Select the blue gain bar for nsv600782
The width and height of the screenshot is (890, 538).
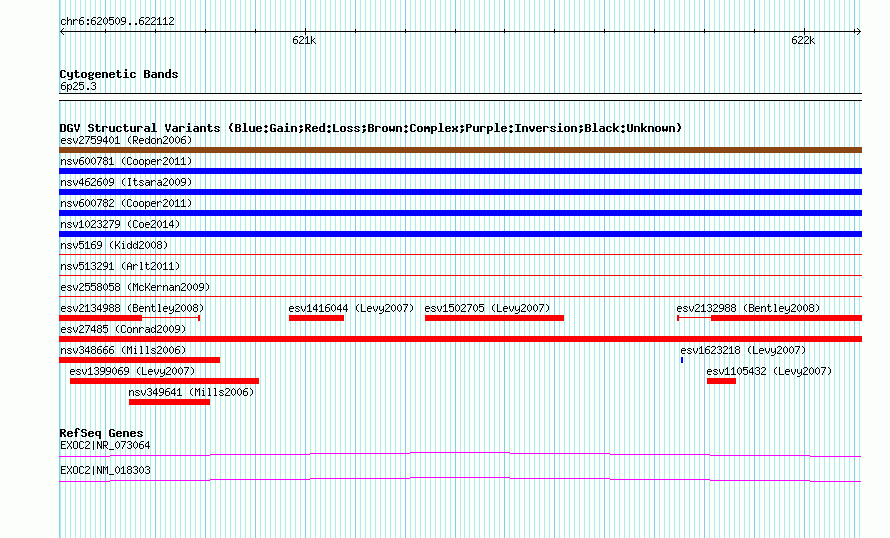pos(460,213)
